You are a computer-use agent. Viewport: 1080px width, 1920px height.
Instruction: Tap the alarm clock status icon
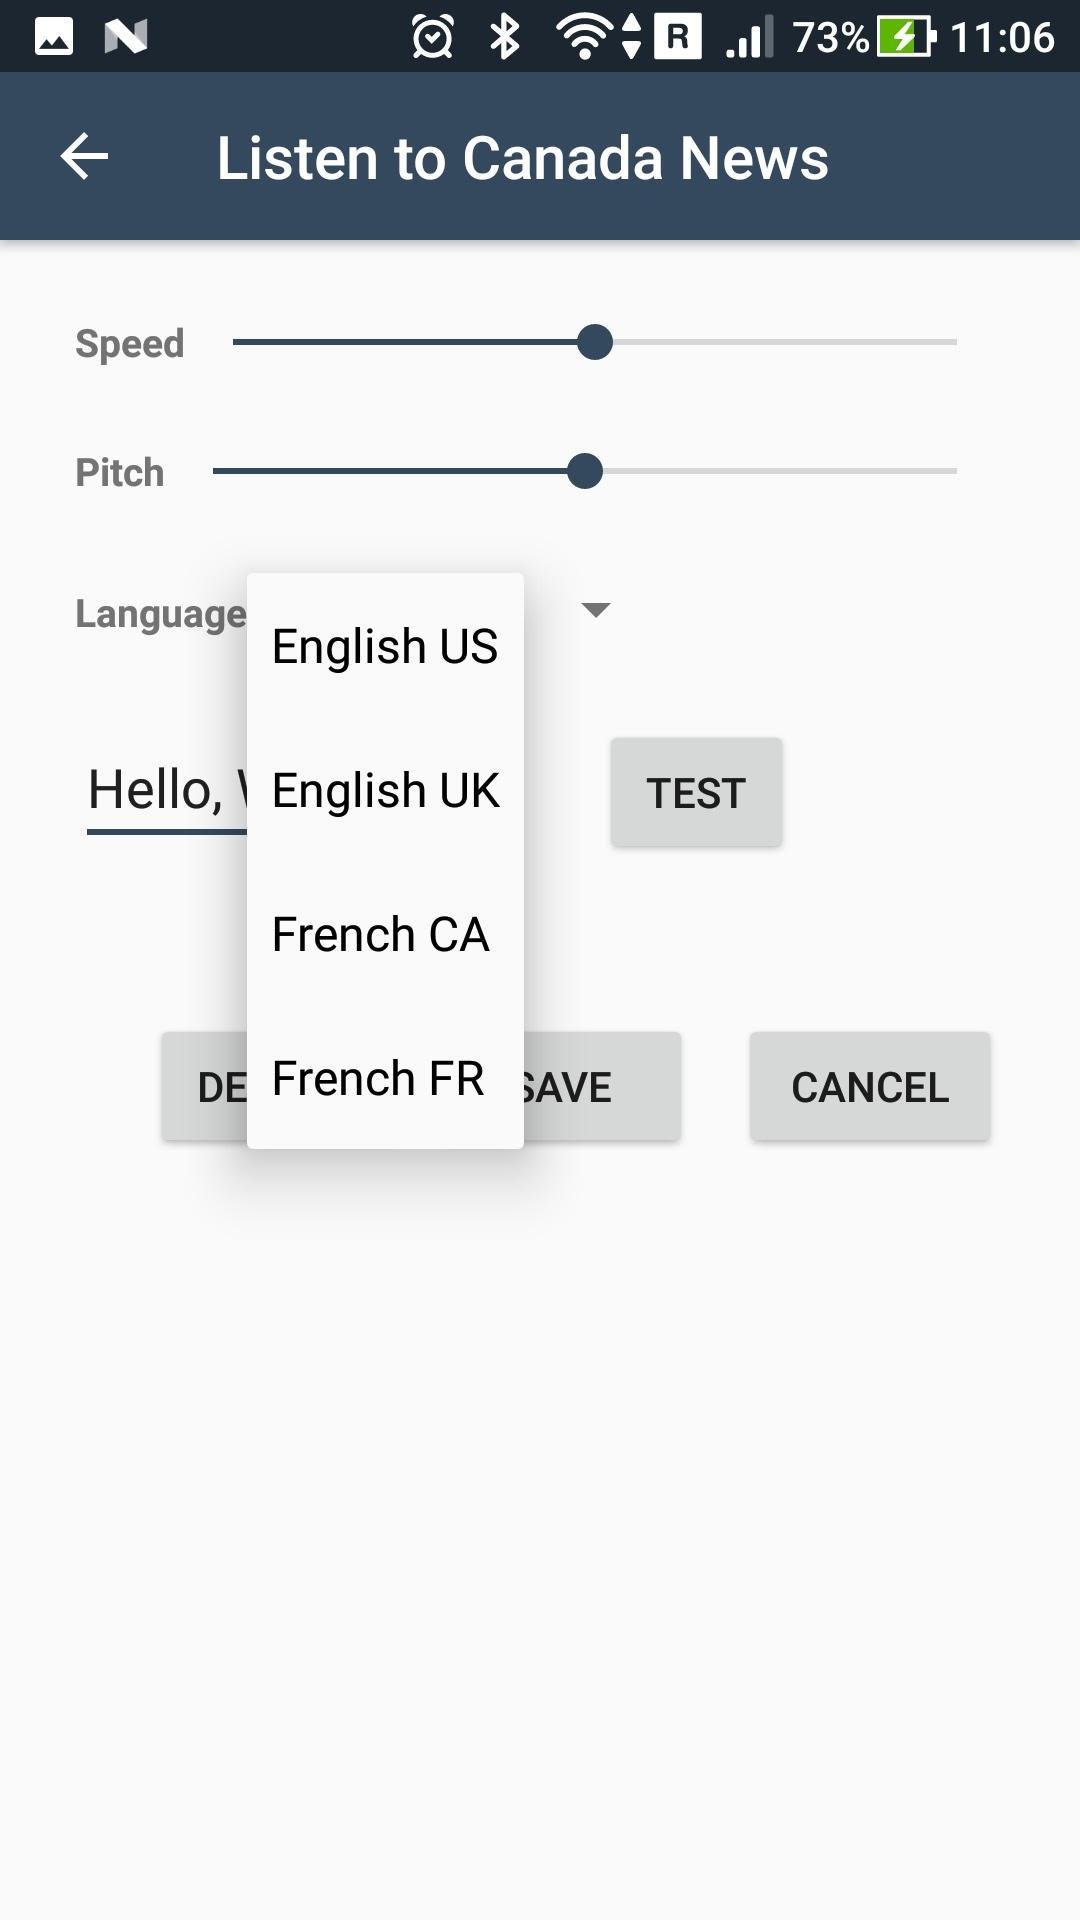(x=433, y=37)
